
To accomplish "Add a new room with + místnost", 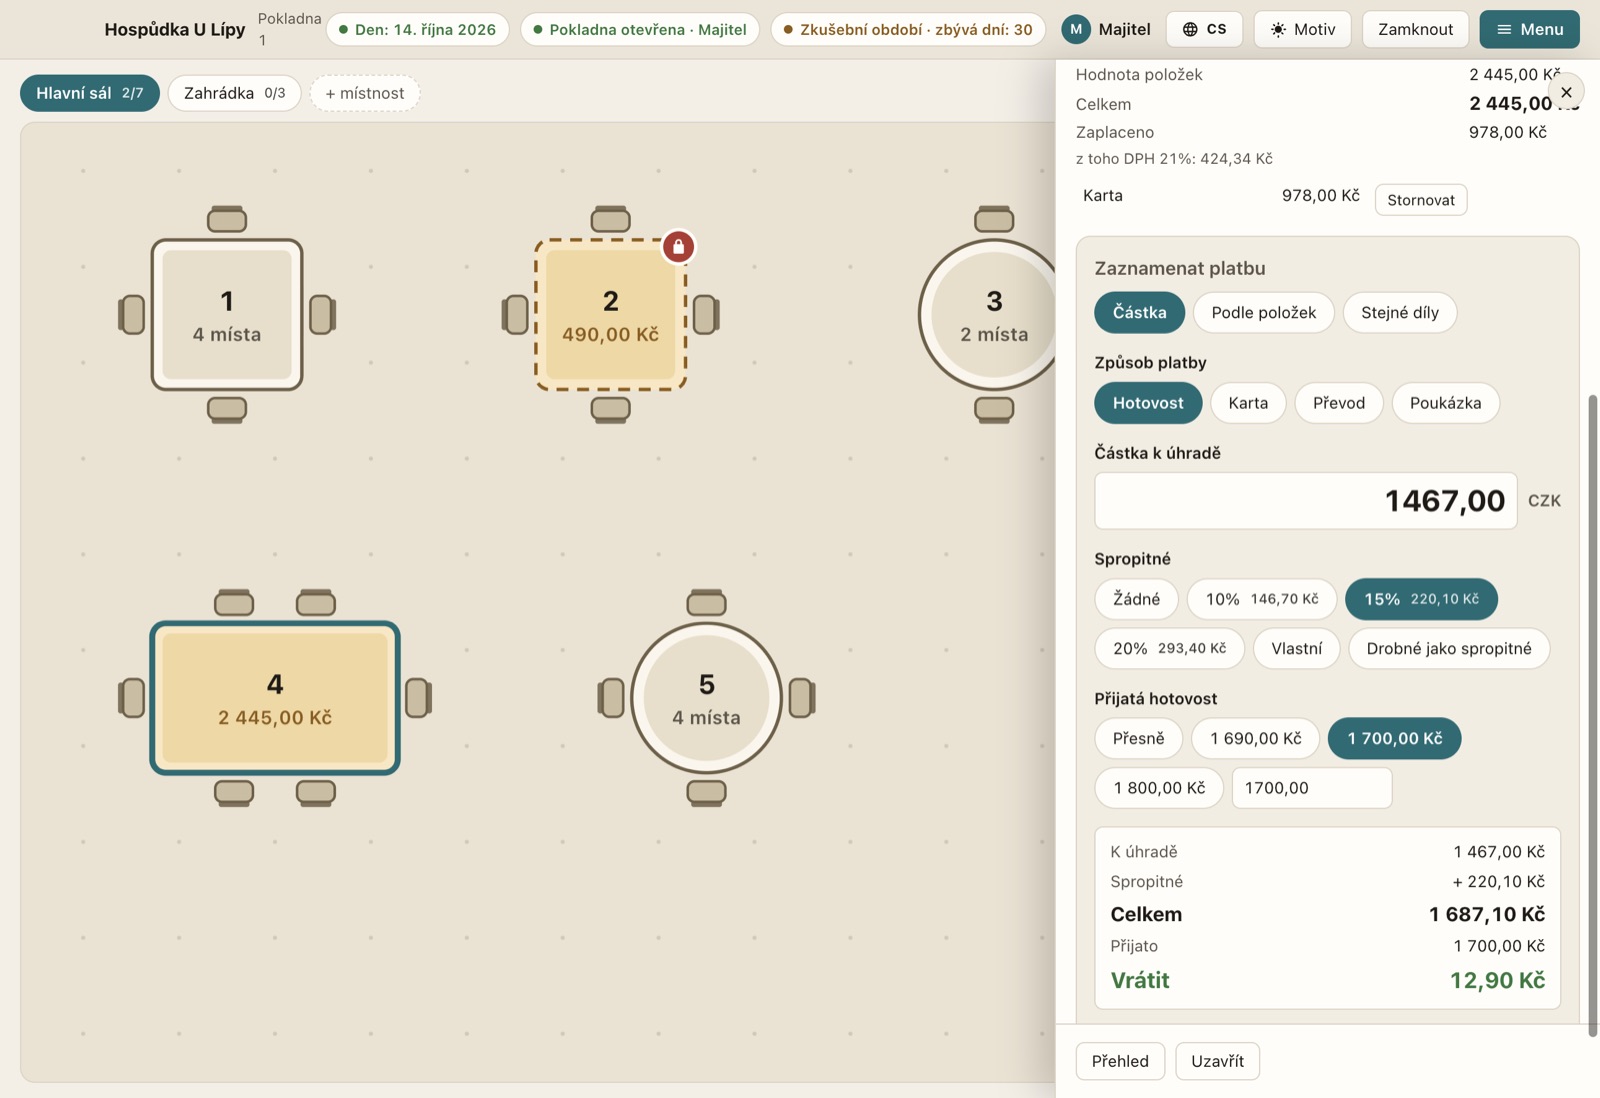I will click(x=364, y=93).
